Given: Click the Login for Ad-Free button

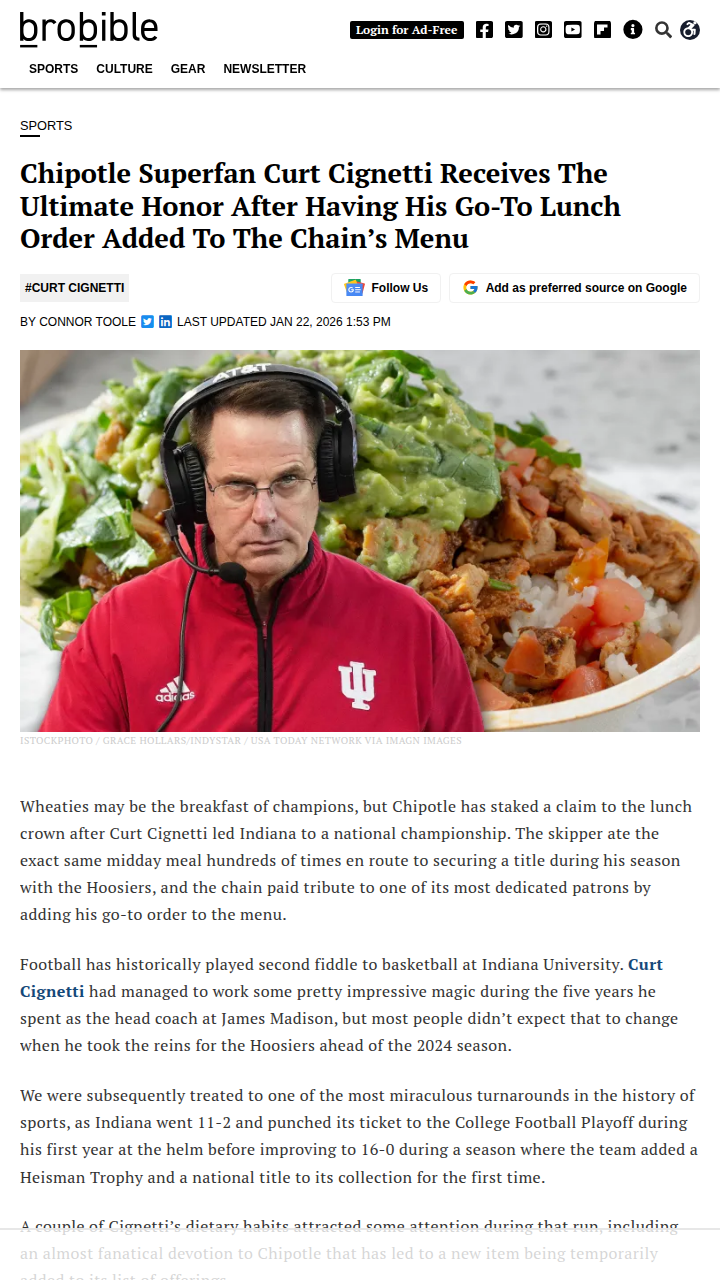Looking at the screenshot, I should 407,30.
